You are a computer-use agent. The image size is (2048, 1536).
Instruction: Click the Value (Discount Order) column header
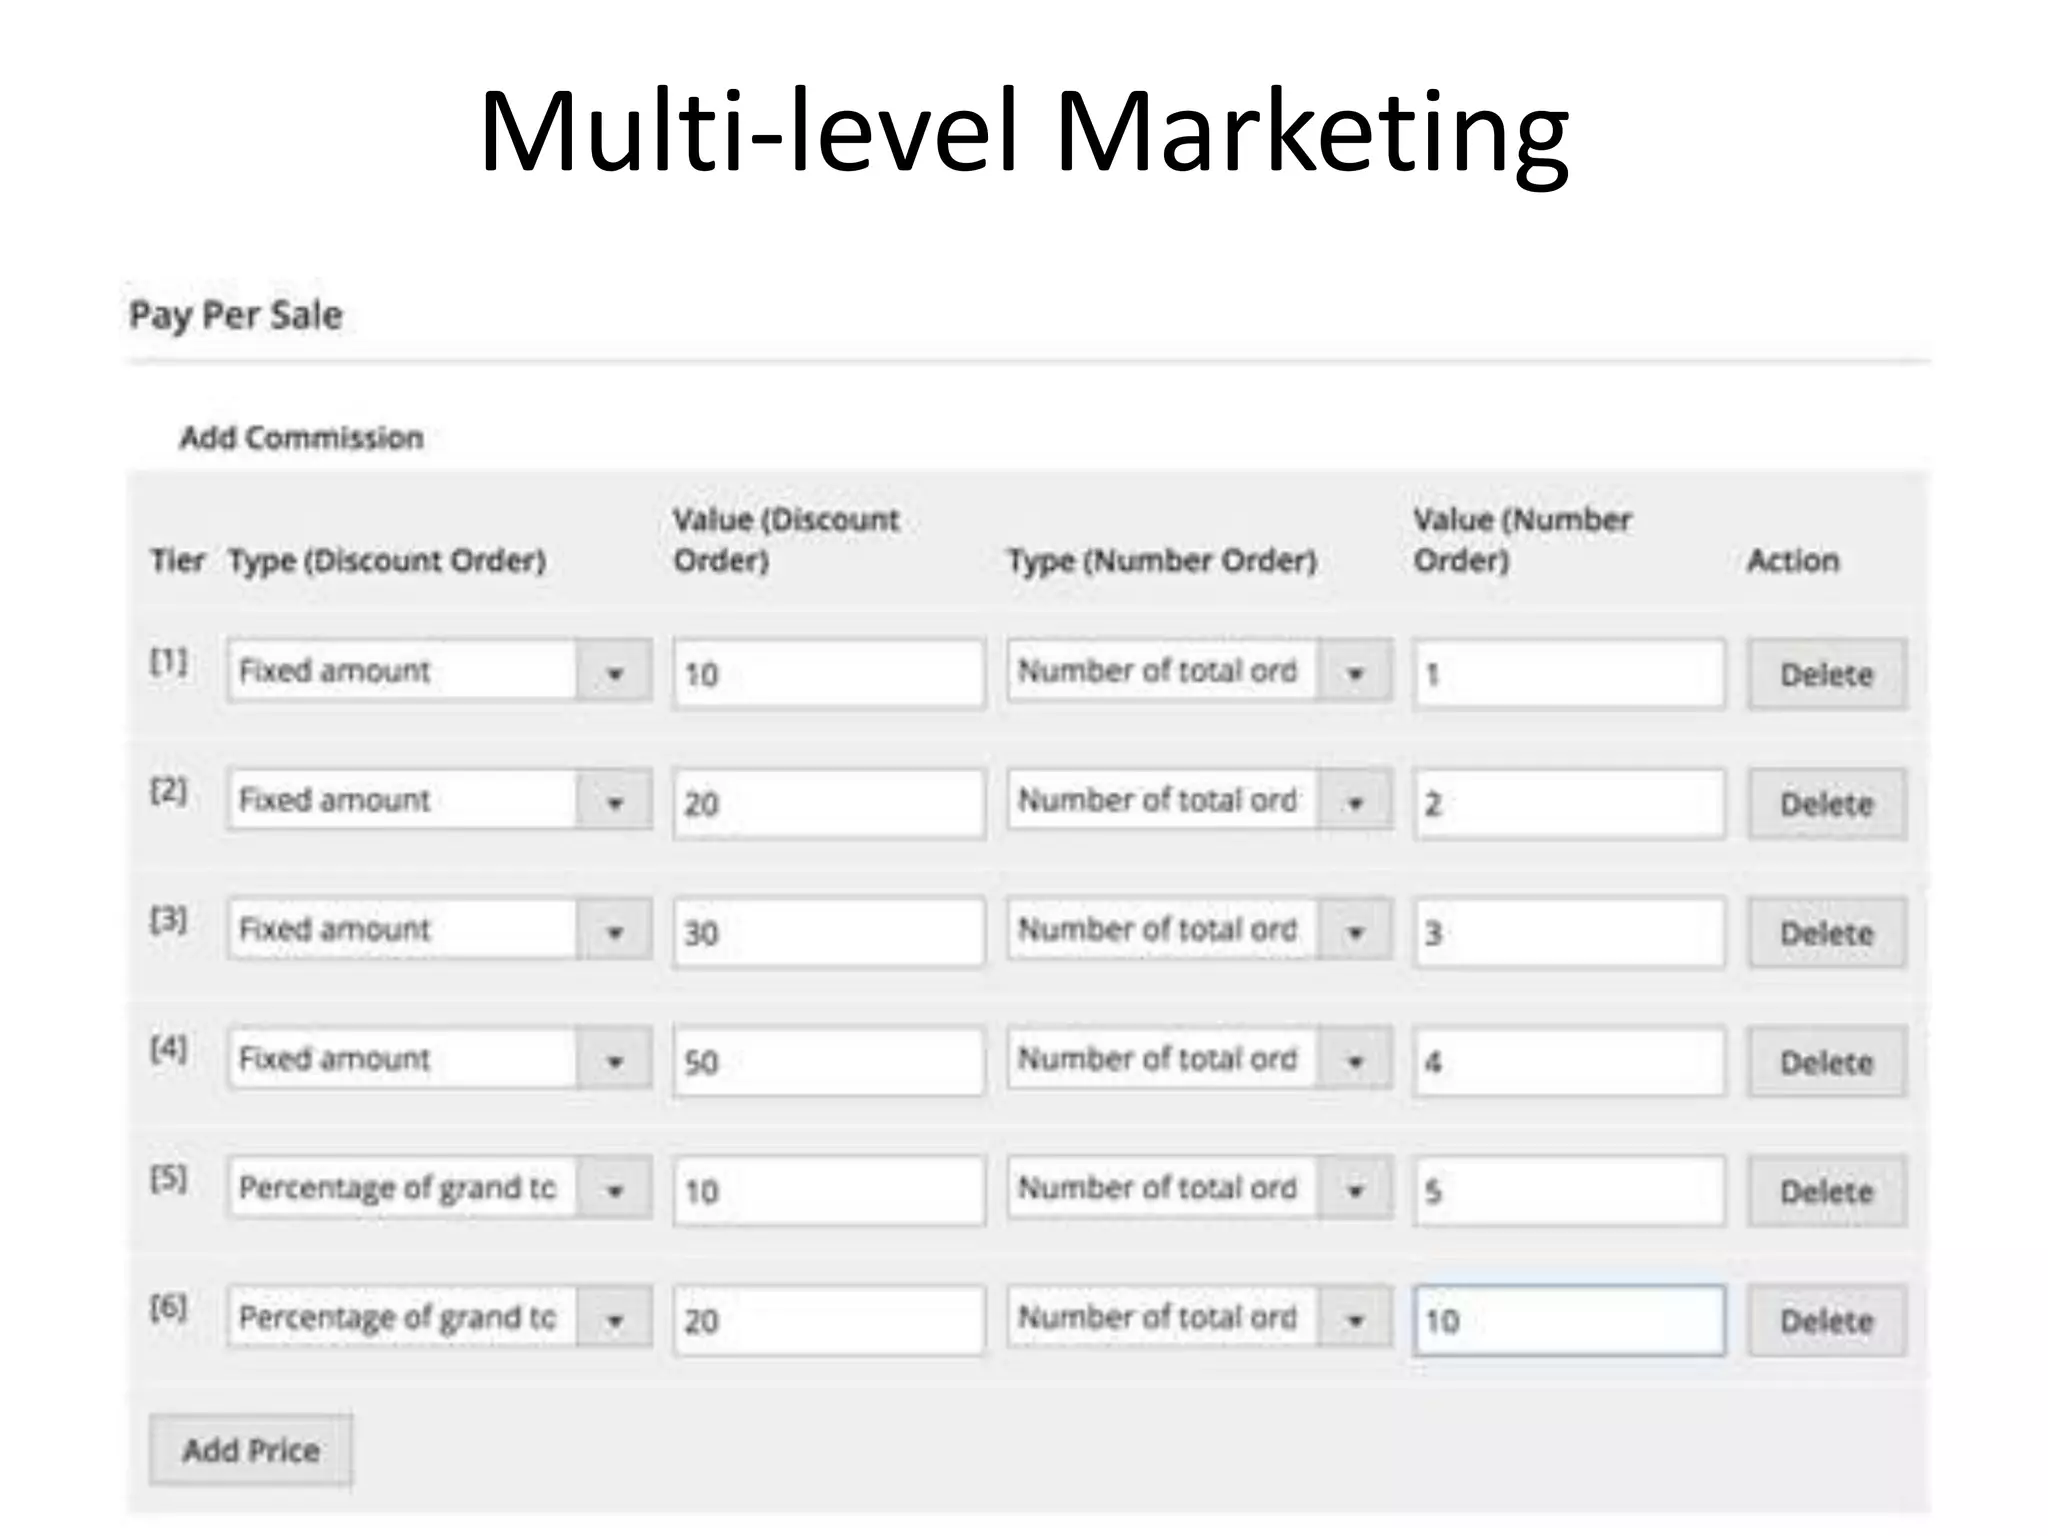[x=786, y=540]
